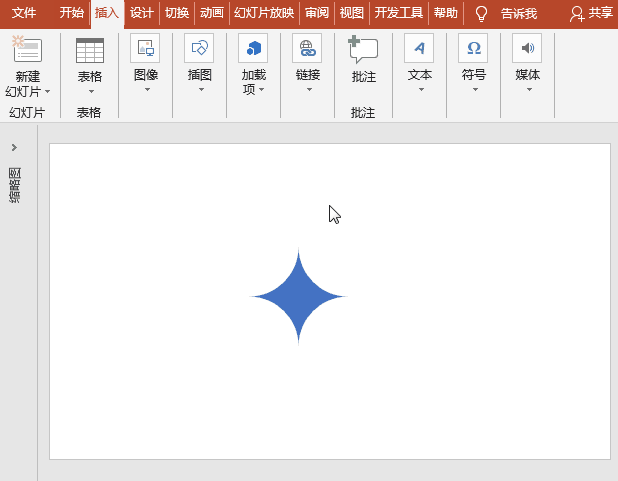
Task: Click the Text (文本) icon
Action: click(x=419, y=48)
